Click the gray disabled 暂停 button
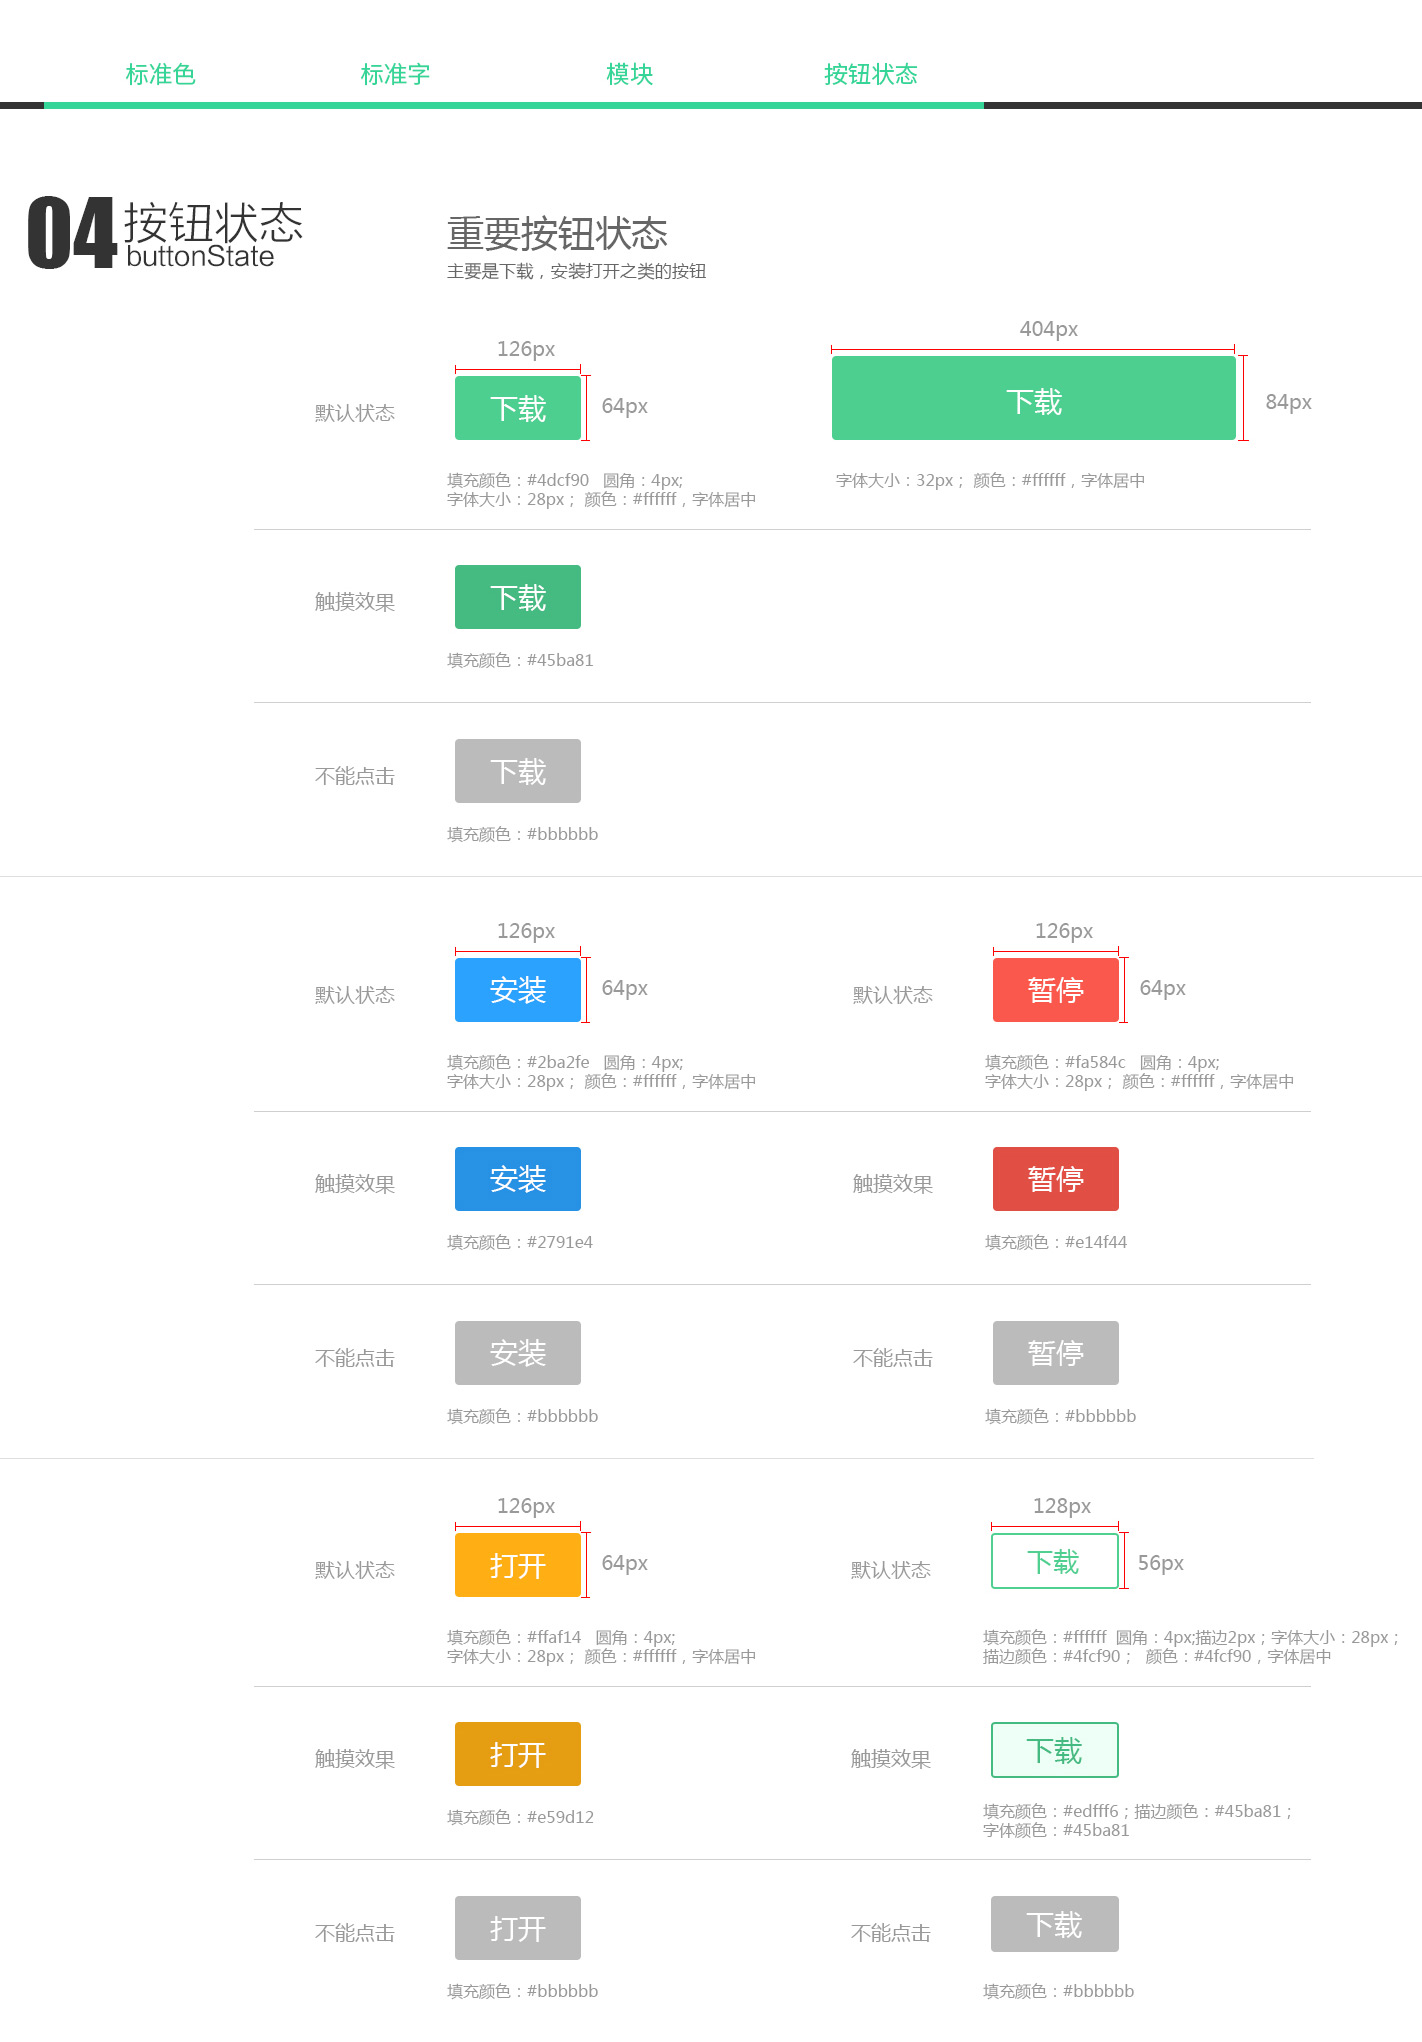1422x2042 pixels. click(x=1055, y=1353)
